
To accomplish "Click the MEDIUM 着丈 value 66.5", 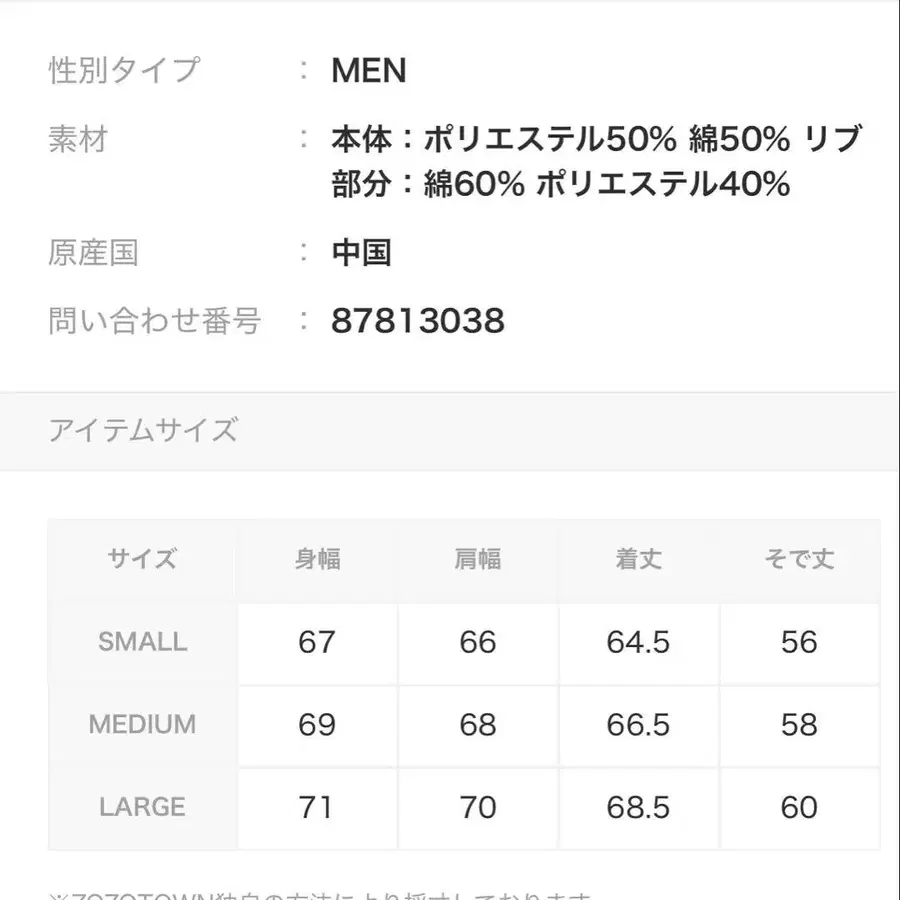I will pyautogui.click(x=638, y=724).
